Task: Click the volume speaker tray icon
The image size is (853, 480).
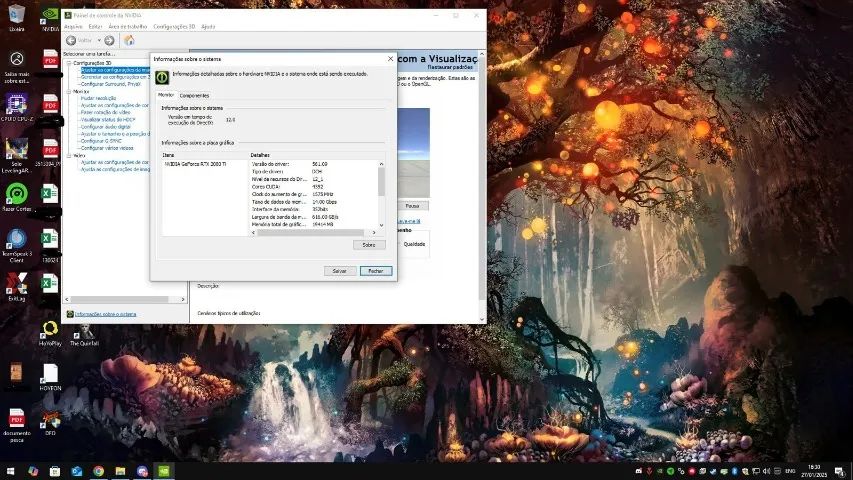Action: (x=767, y=471)
